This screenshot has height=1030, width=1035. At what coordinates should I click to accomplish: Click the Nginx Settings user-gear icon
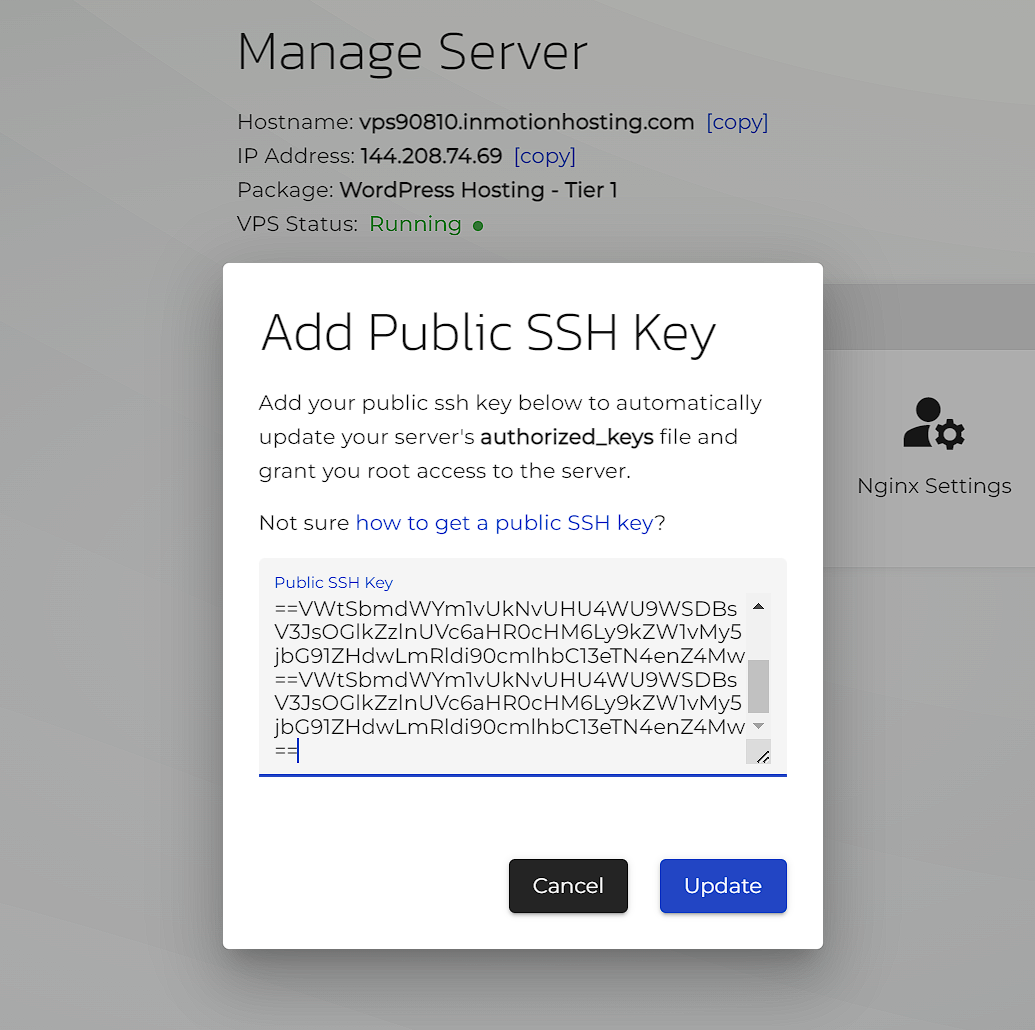pyautogui.click(x=934, y=423)
